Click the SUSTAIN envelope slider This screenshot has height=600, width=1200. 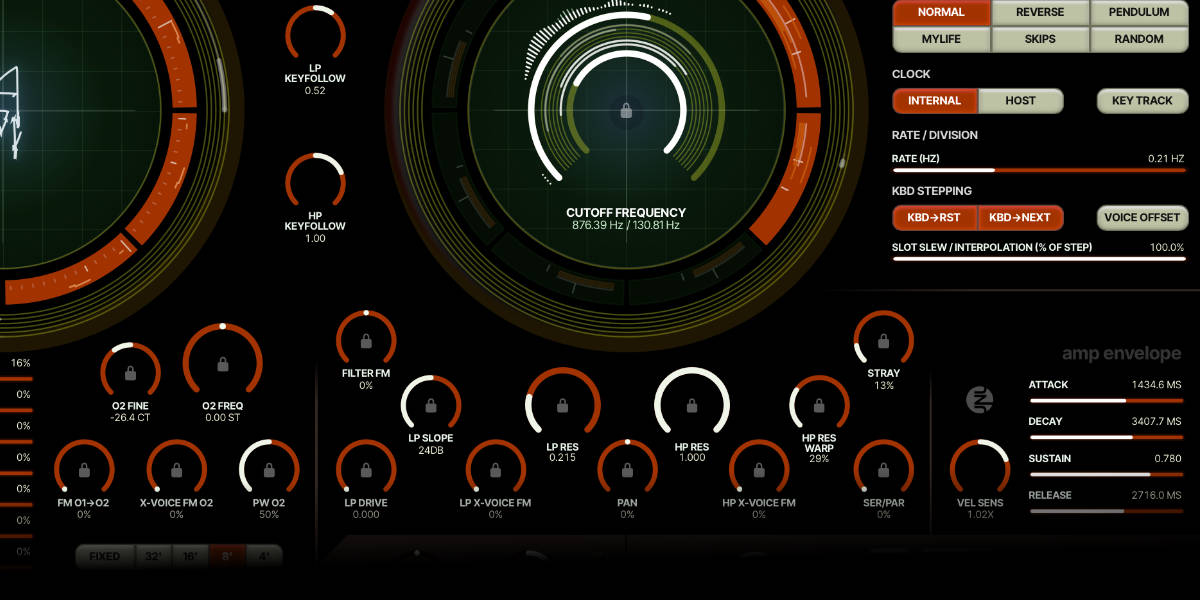coord(1105,474)
